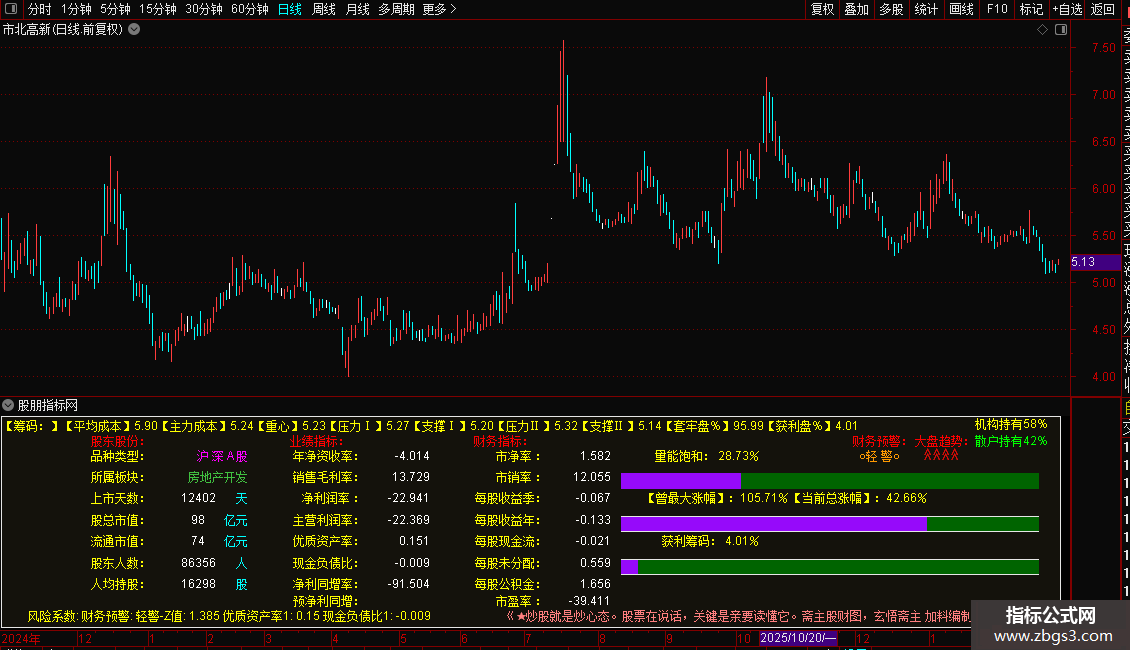Click the 每股公积金 value 1.656
Screen dimensions: 1130x650
595,584
